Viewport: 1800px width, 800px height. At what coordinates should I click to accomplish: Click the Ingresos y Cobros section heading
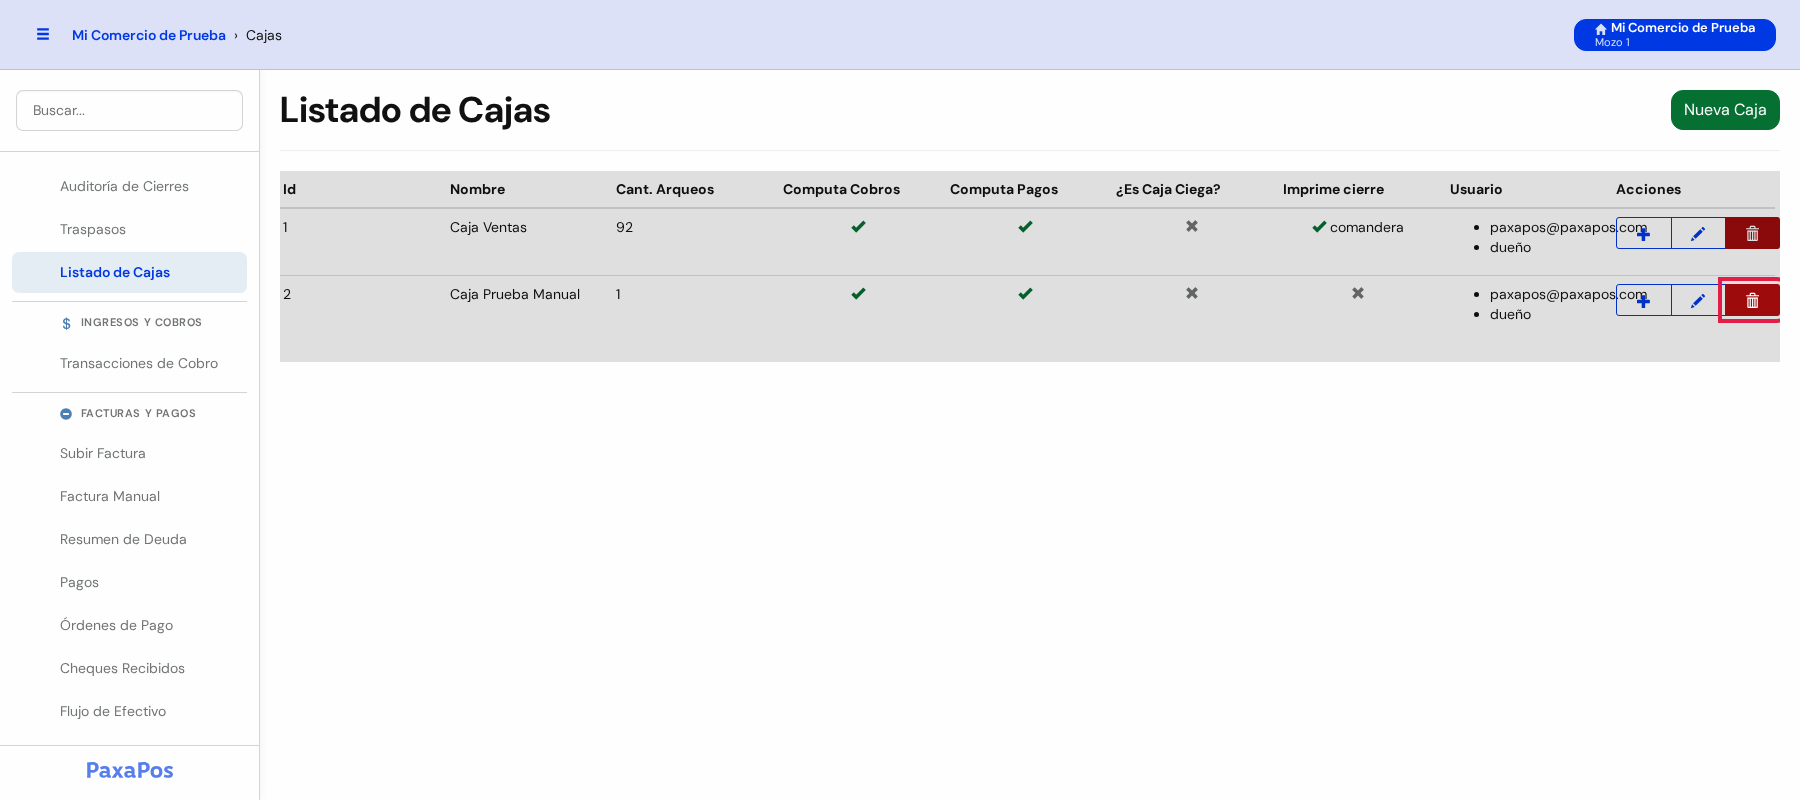[131, 323]
